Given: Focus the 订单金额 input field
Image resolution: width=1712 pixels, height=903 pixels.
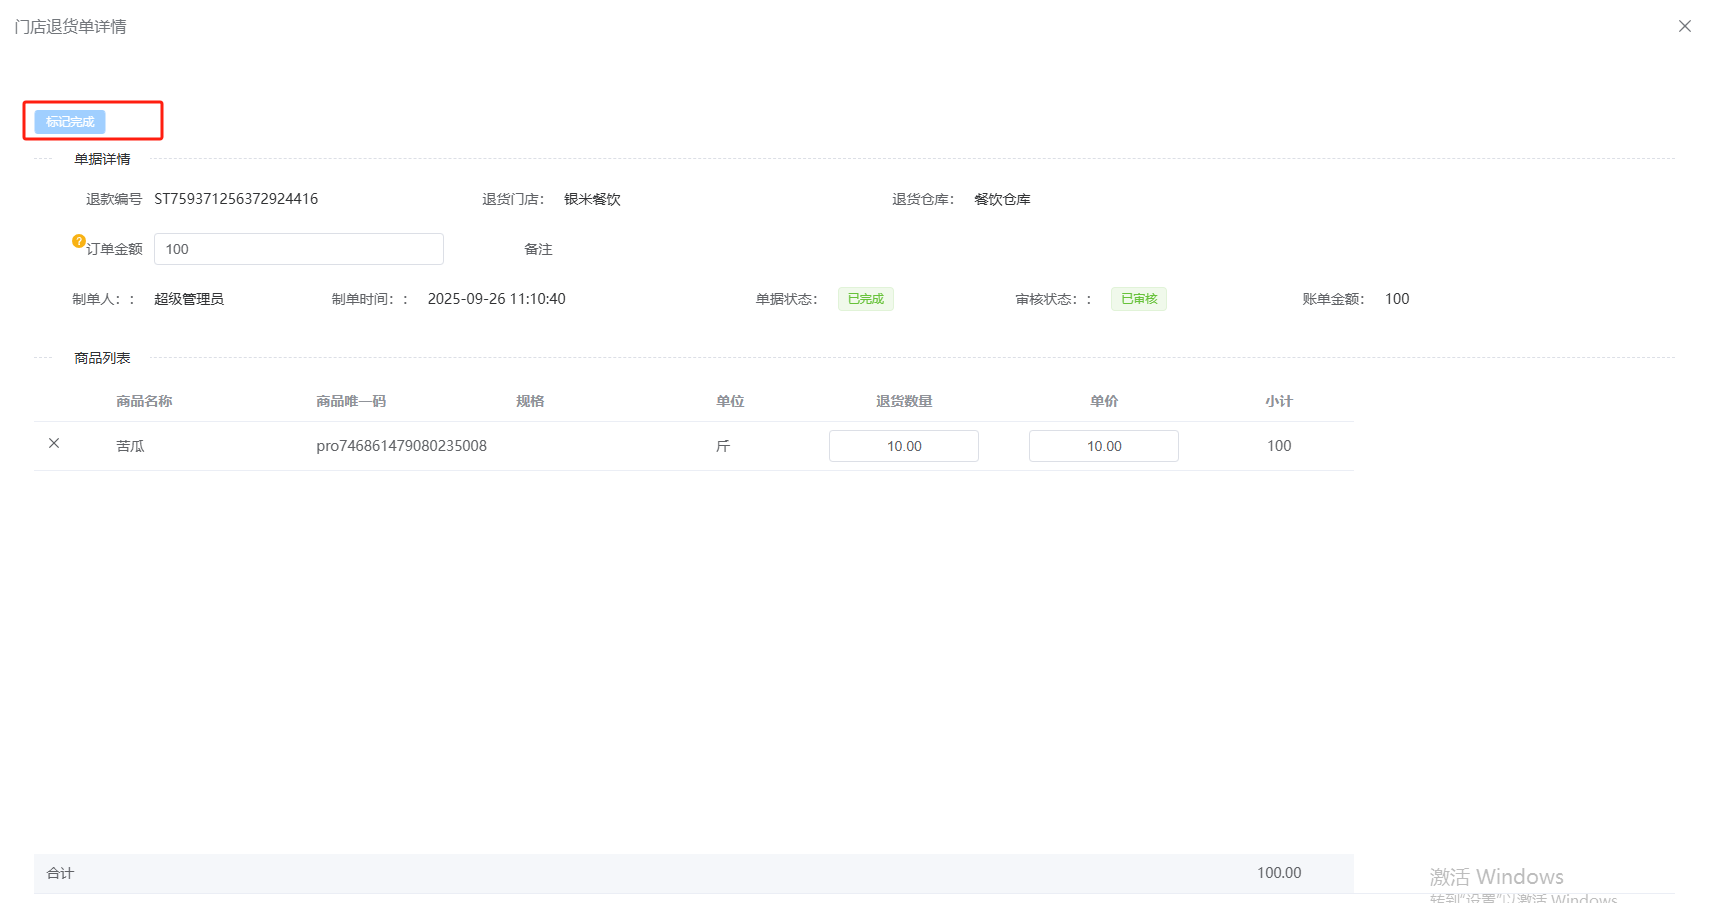Looking at the screenshot, I should click(298, 249).
